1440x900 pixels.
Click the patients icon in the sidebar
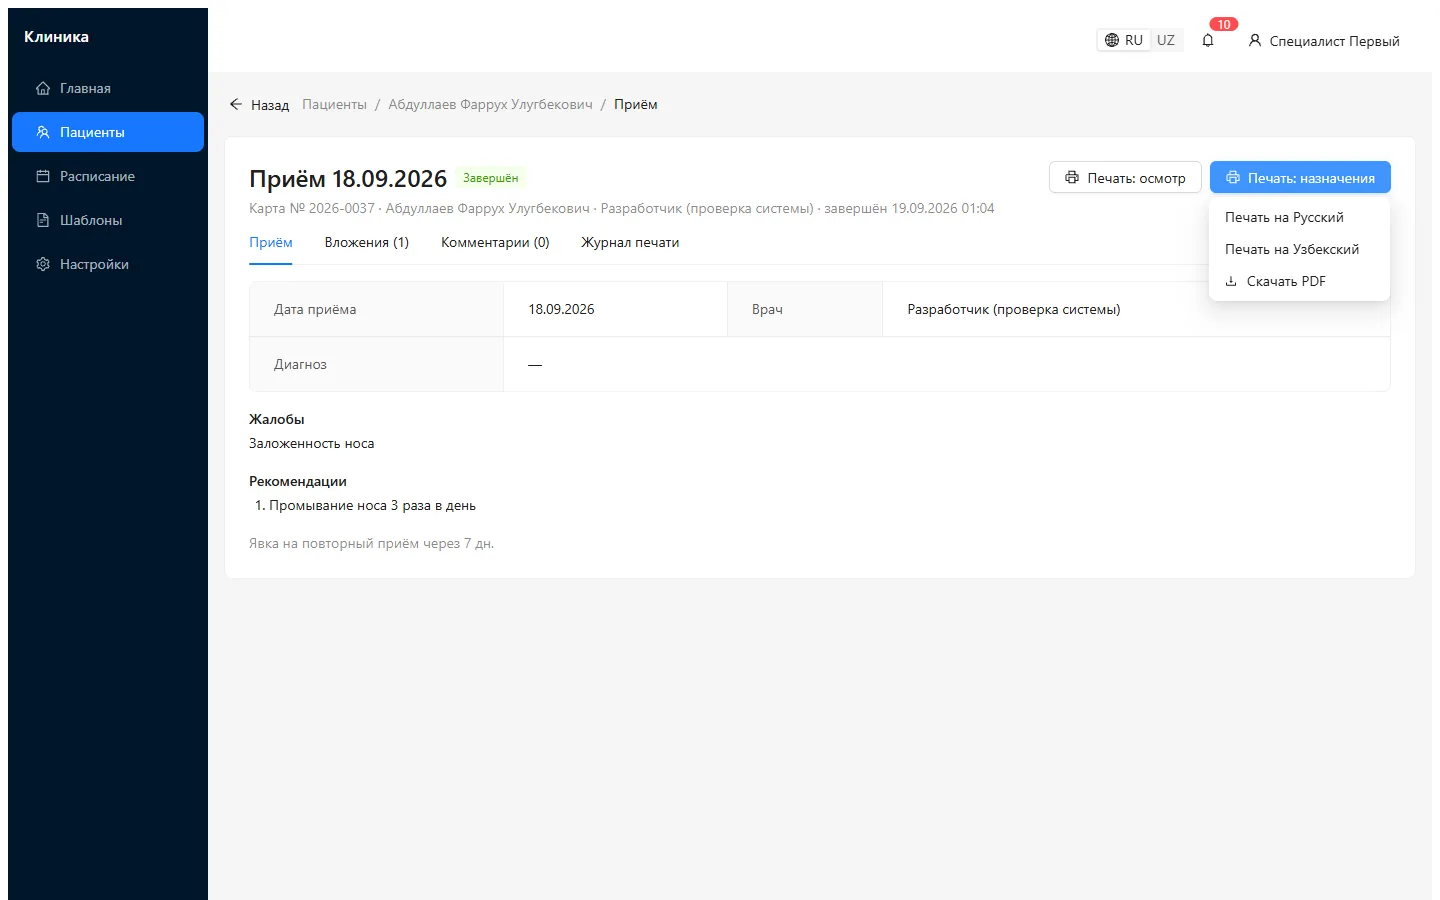click(43, 132)
